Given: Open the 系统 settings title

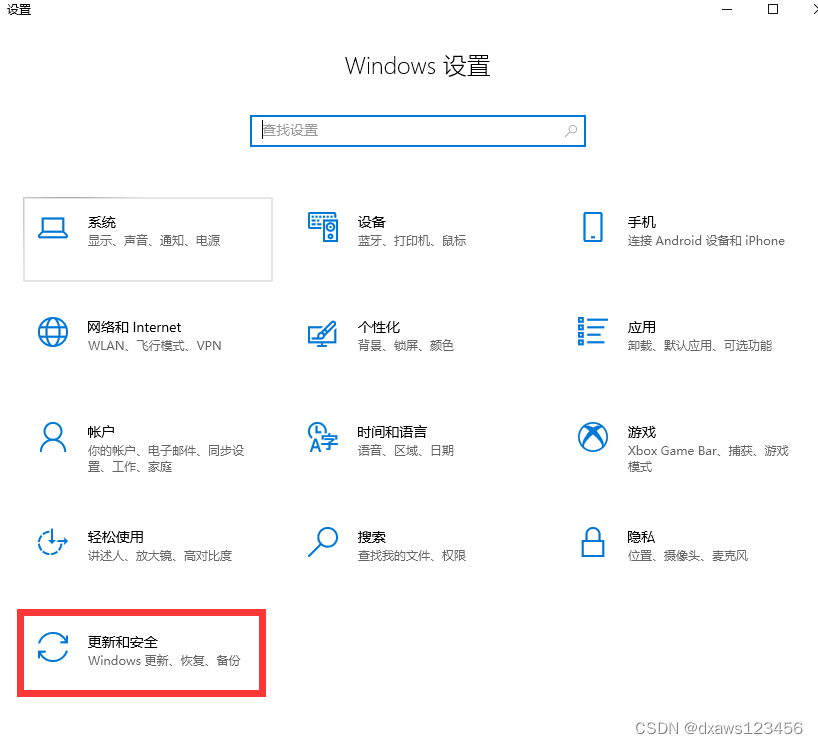Looking at the screenshot, I should click(x=102, y=222).
